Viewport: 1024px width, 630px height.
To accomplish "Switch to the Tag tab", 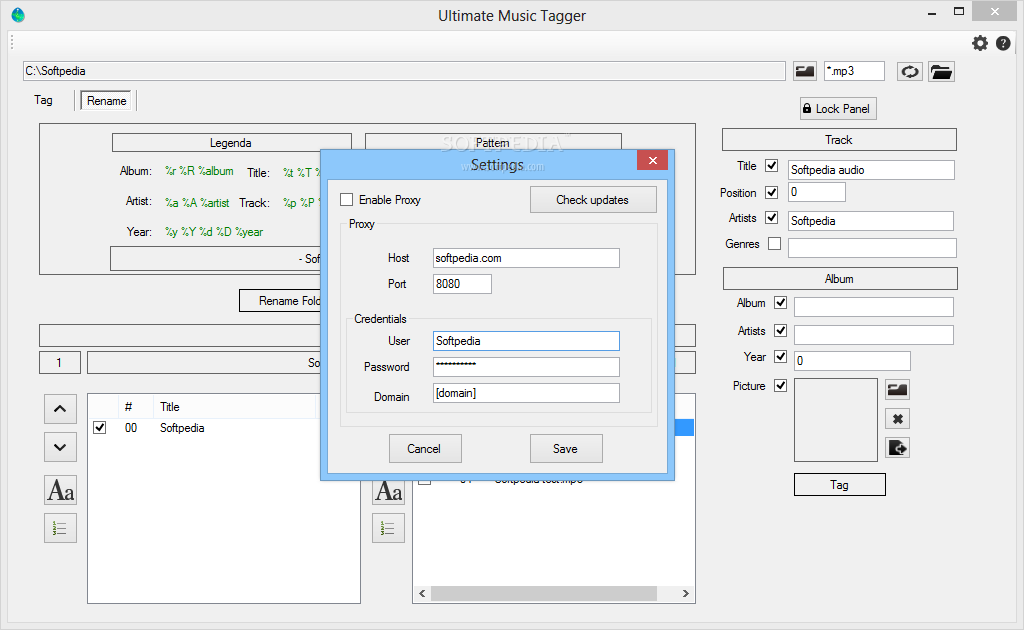I will click(43, 100).
